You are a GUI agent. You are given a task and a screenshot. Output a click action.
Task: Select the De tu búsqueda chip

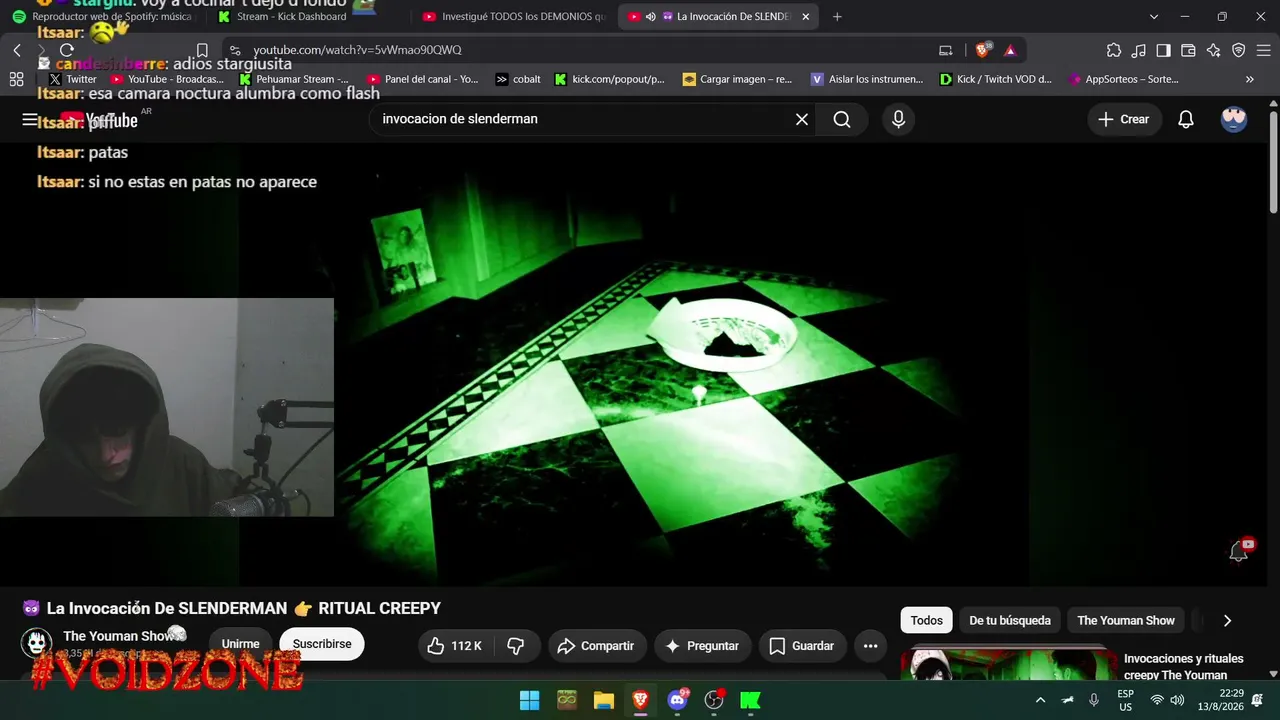pyautogui.click(x=1010, y=620)
